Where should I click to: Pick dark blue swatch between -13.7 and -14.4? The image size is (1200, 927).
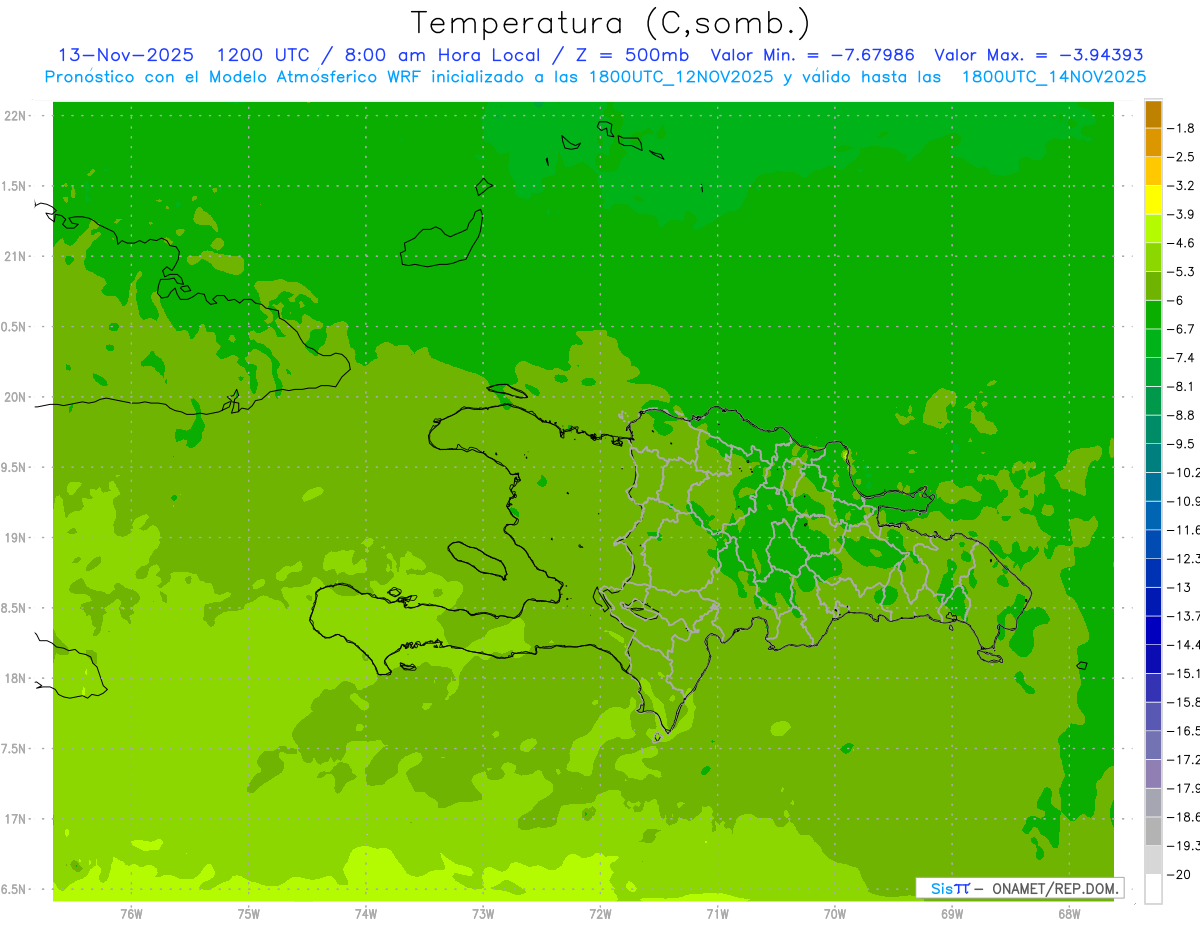(1153, 630)
